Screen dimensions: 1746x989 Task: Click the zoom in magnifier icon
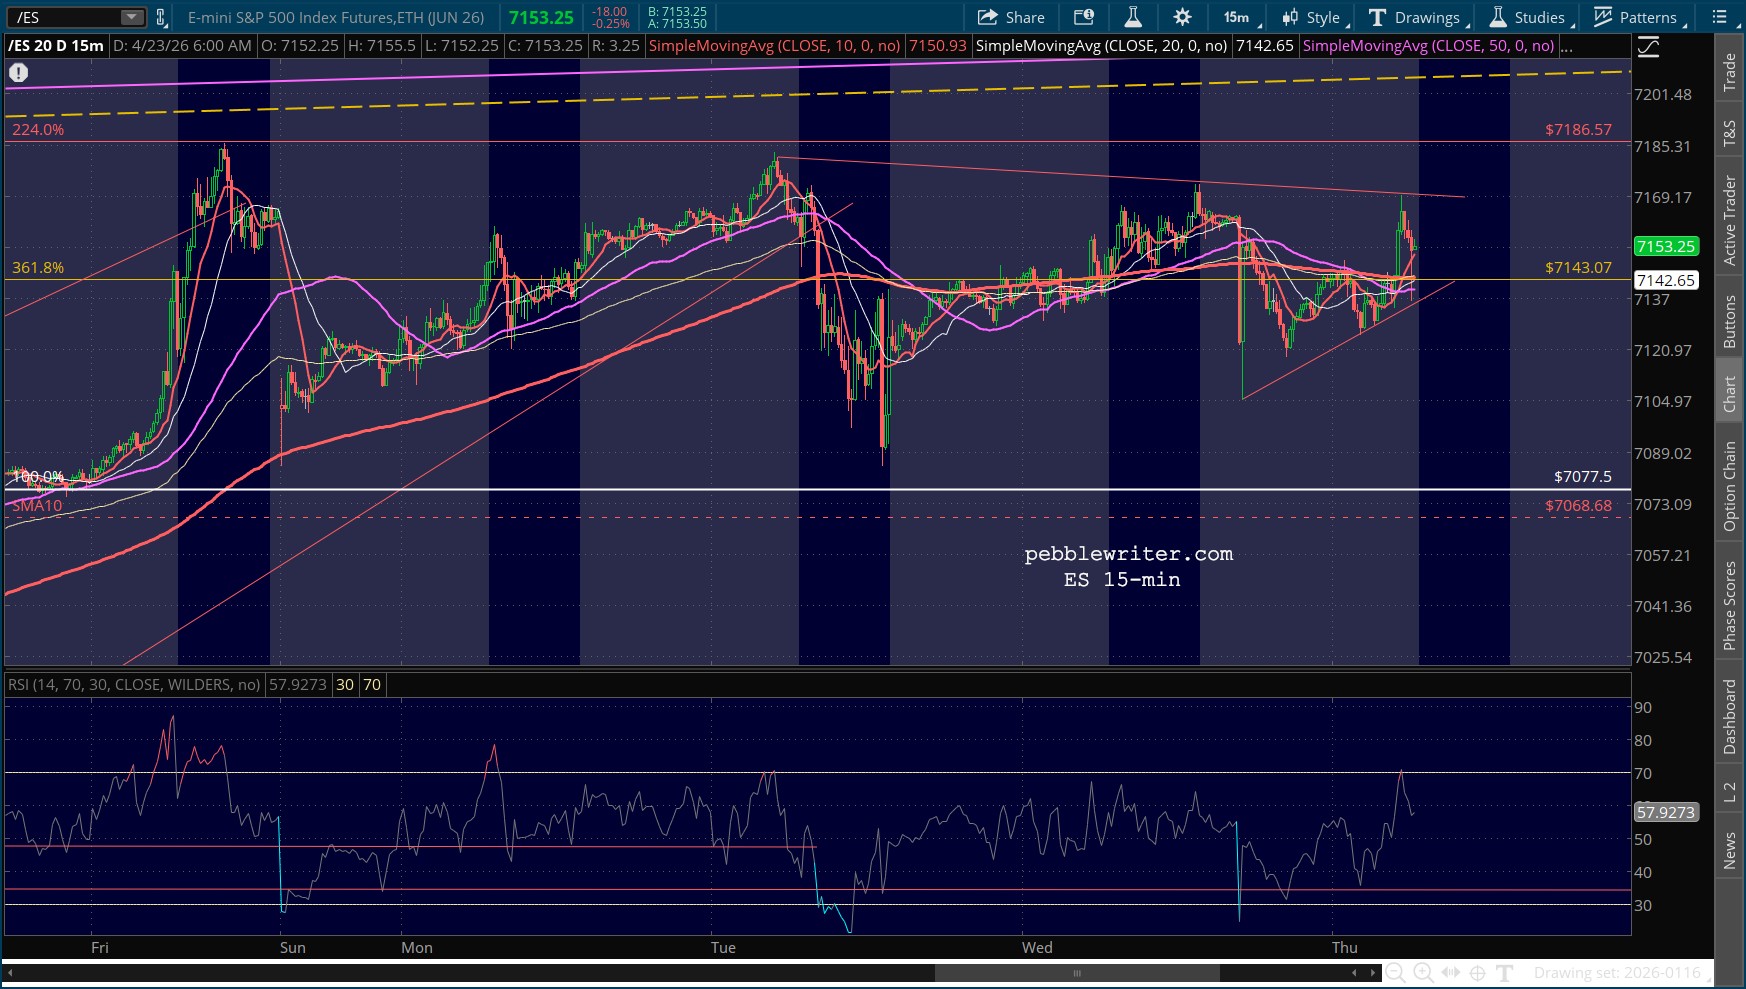click(x=1423, y=972)
